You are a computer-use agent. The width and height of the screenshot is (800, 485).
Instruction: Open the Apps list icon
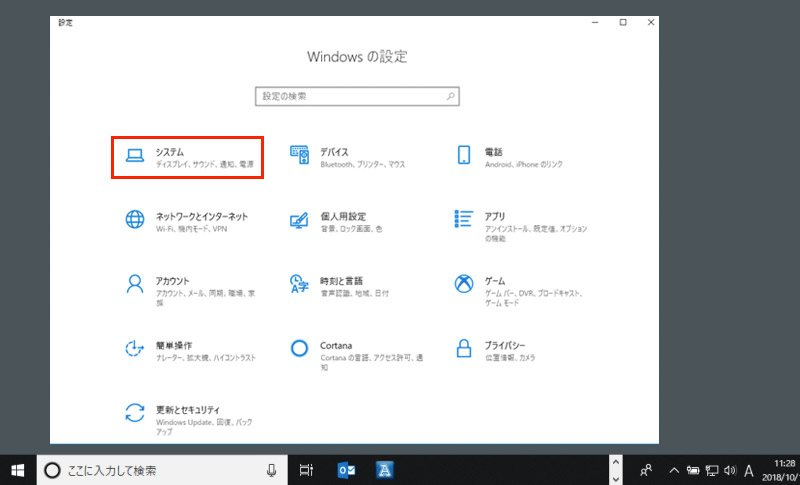(x=464, y=219)
